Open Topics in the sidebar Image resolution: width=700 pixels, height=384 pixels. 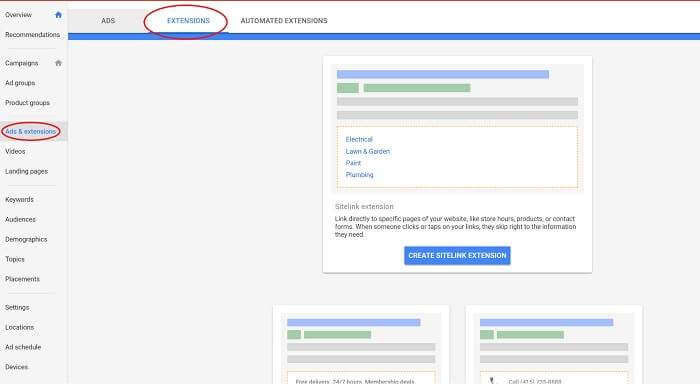(15, 259)
